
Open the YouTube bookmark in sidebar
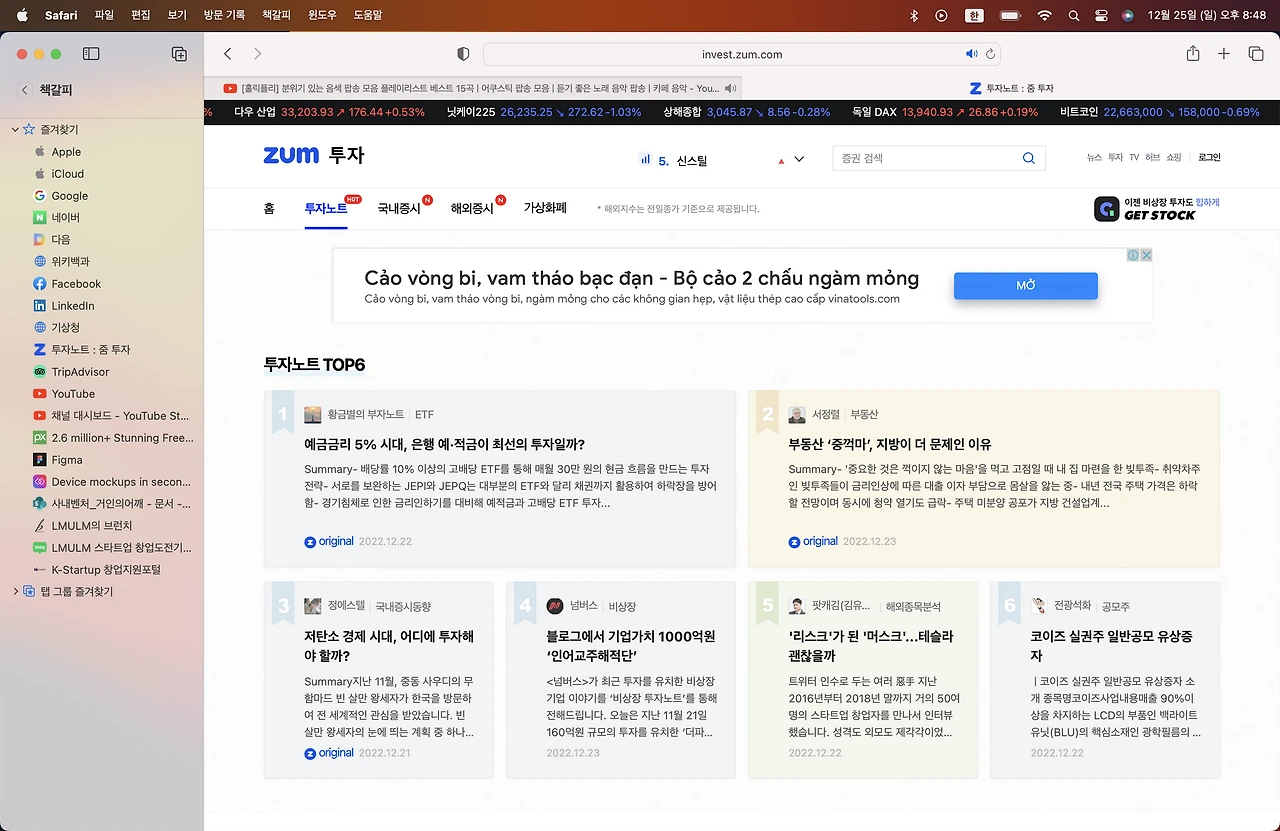coord(65,394)
